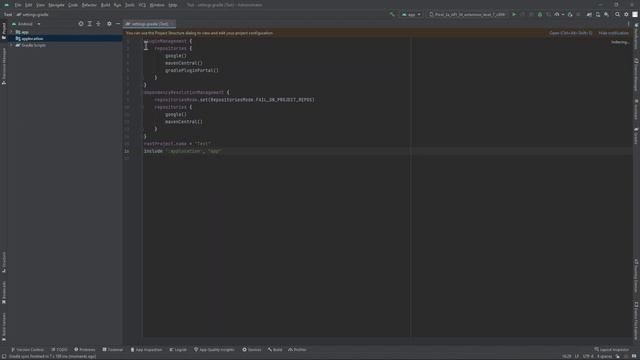Open the Help menu
This screenshot has width=640, height=360.
(x=173, y=5)
